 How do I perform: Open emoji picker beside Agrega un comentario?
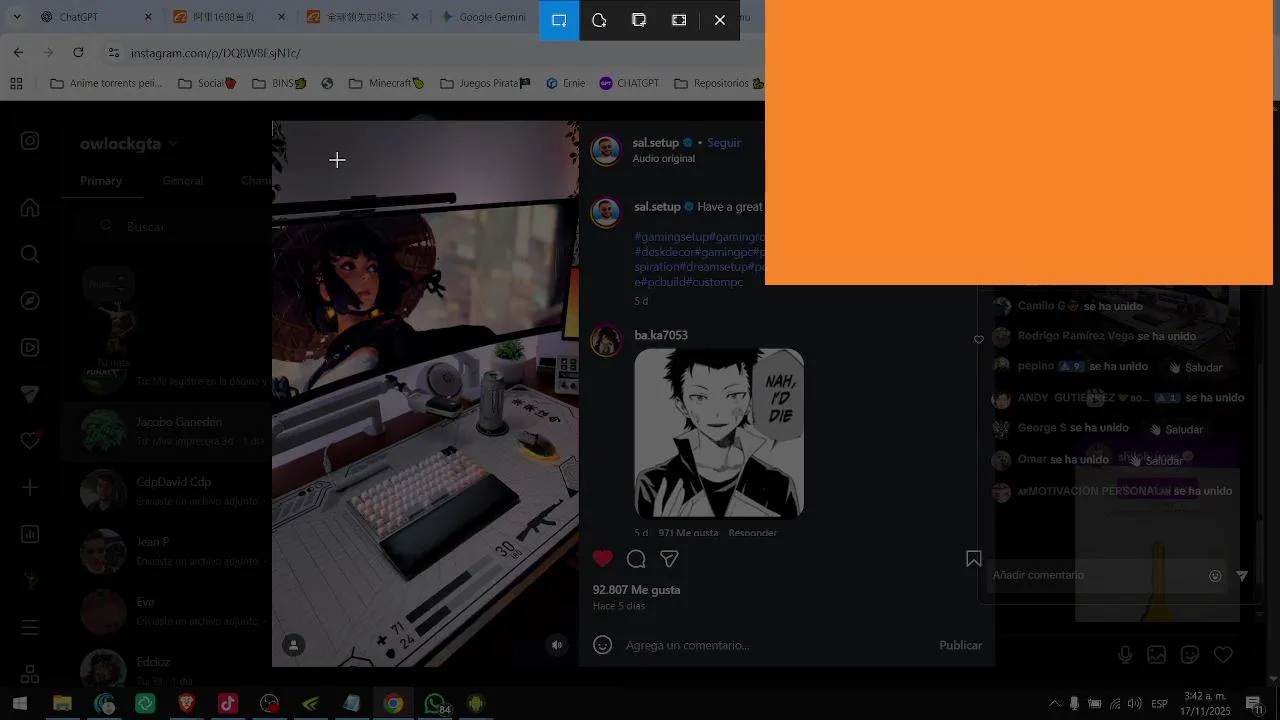(602, 645)
